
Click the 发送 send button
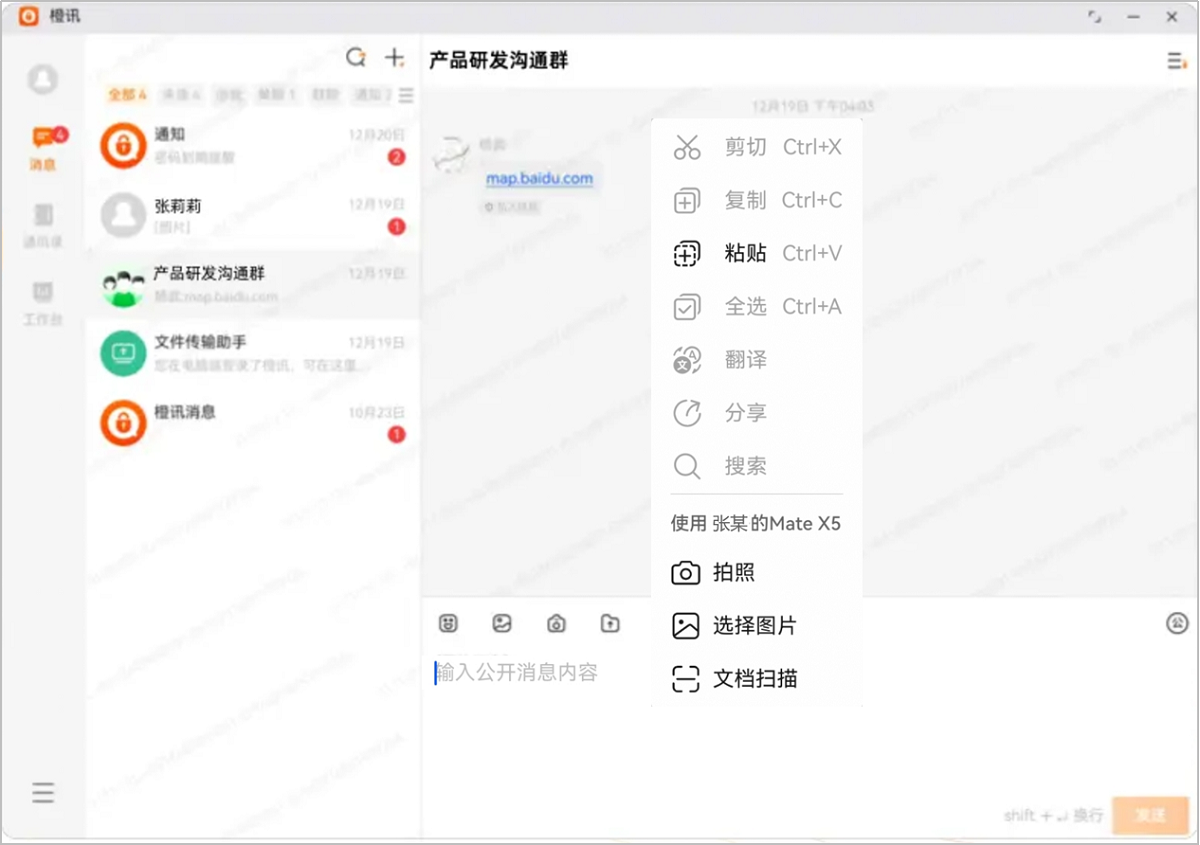click(1150, 815)
